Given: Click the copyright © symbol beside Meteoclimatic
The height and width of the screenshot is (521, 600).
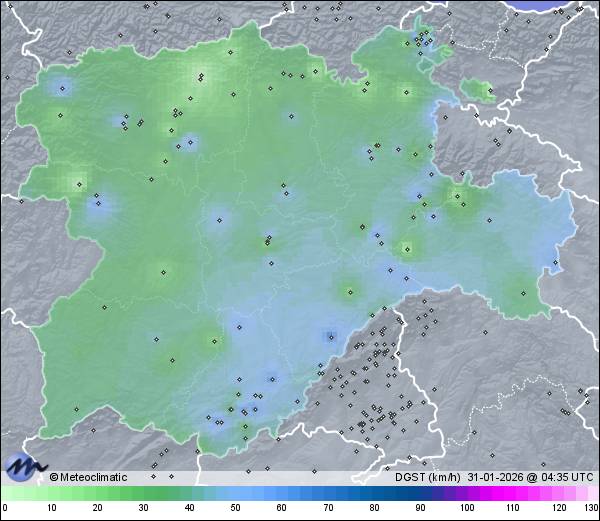Looking at the screenshot, I should pyautogui.click(x=54, y=477).
